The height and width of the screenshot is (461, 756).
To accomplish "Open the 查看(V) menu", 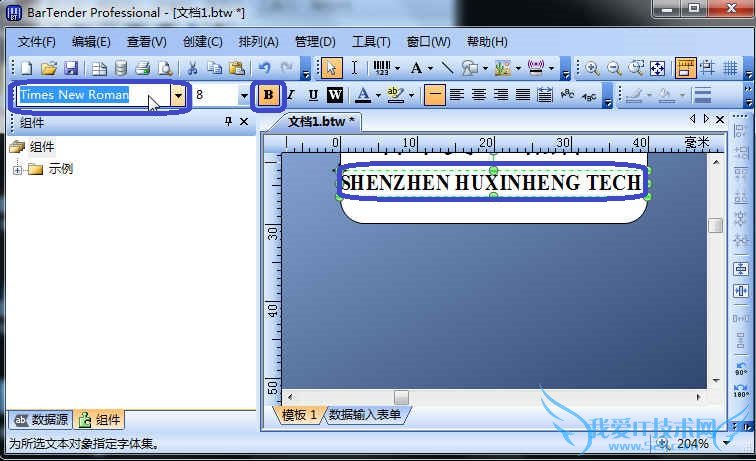I will (x=147, y=42).
